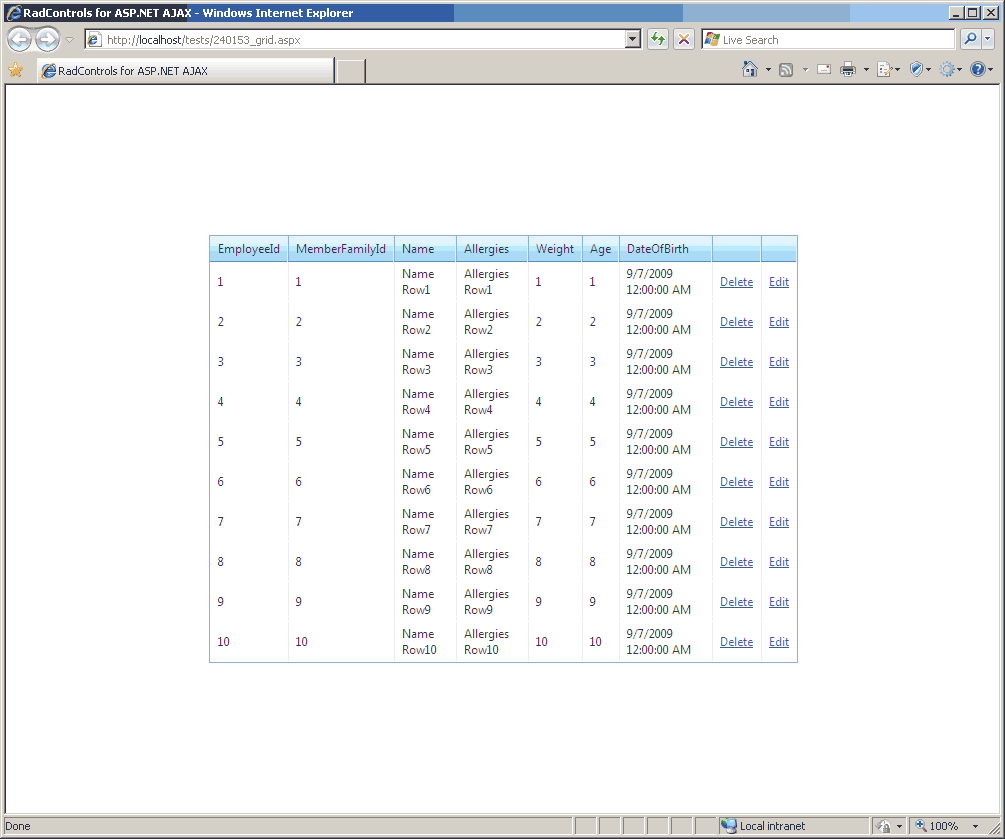The height and width of the screenshot is (839, 1005).
Task: Click Delete link for Name Row7
Action: pyautogui.click(x=736, y=522)
